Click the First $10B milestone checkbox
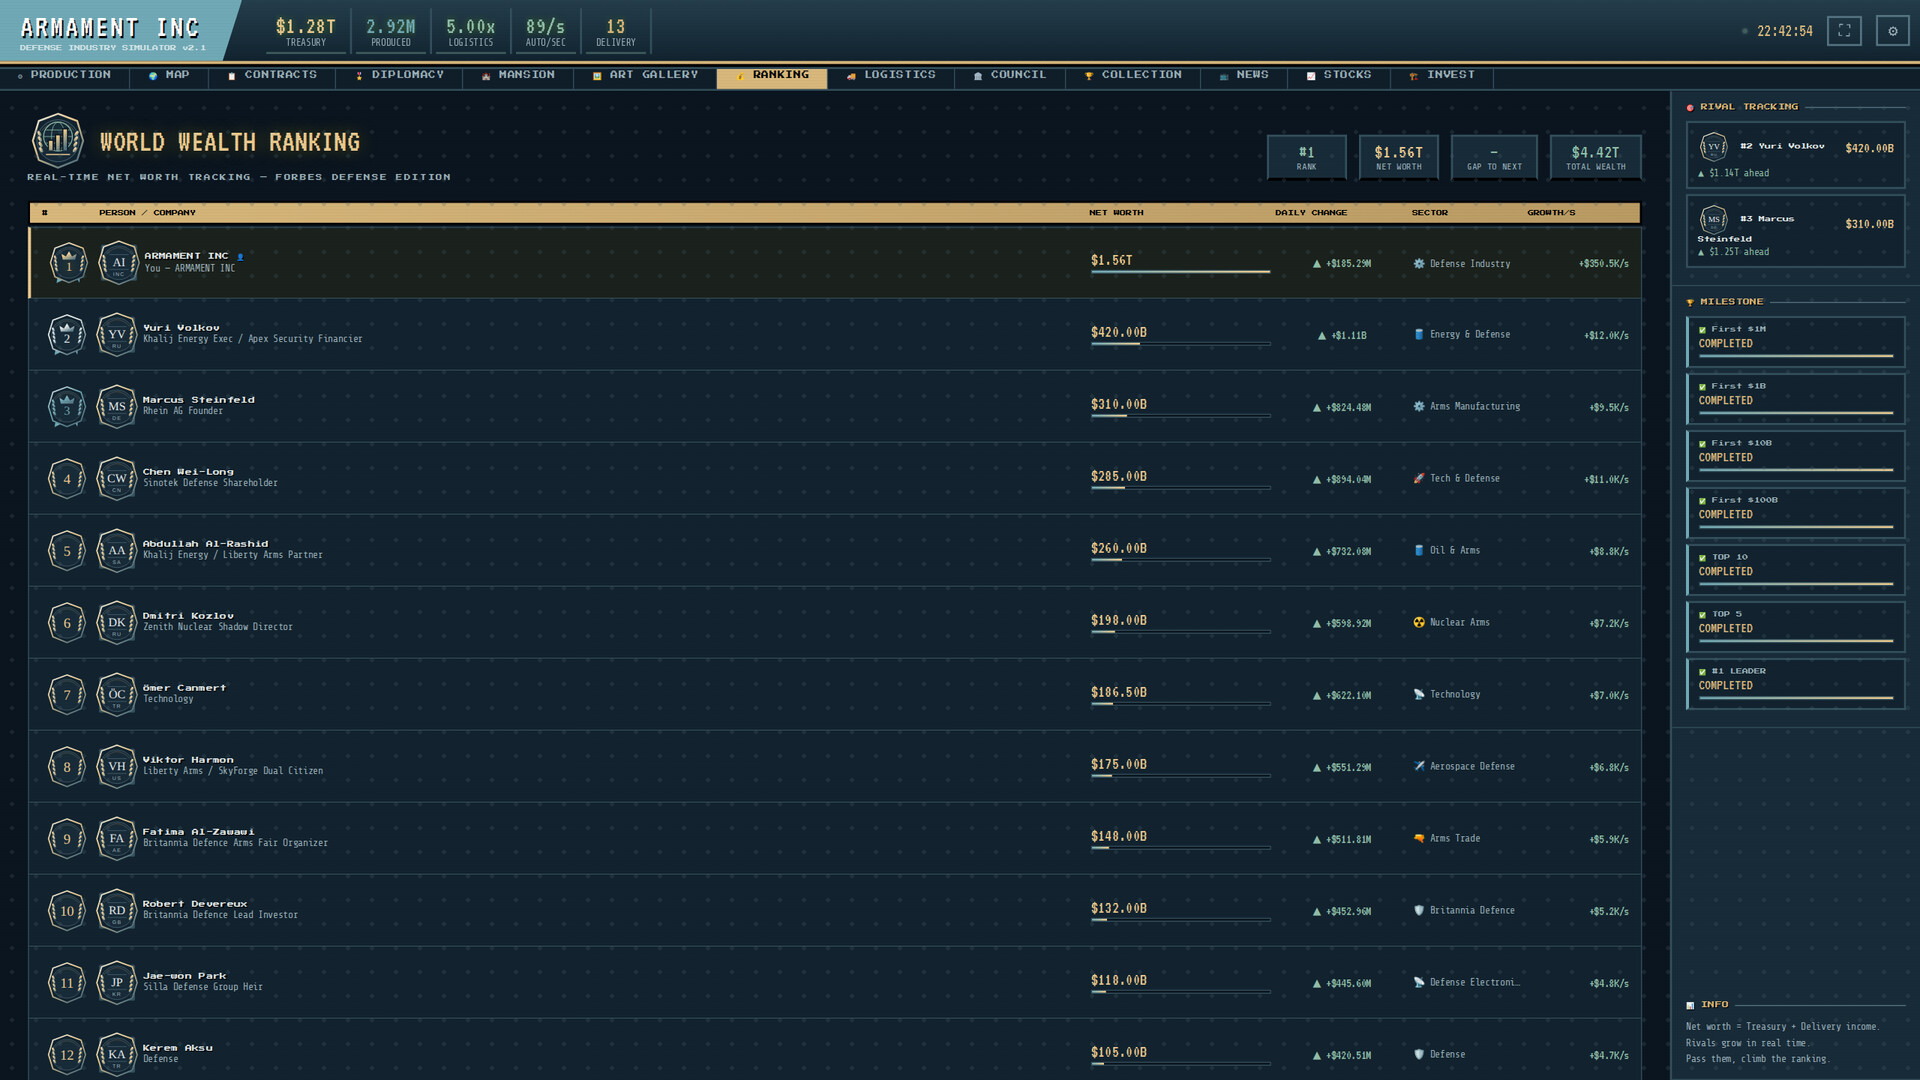The height and width of the screenshot is (1080, 1920). click(x=1702, y=443)
